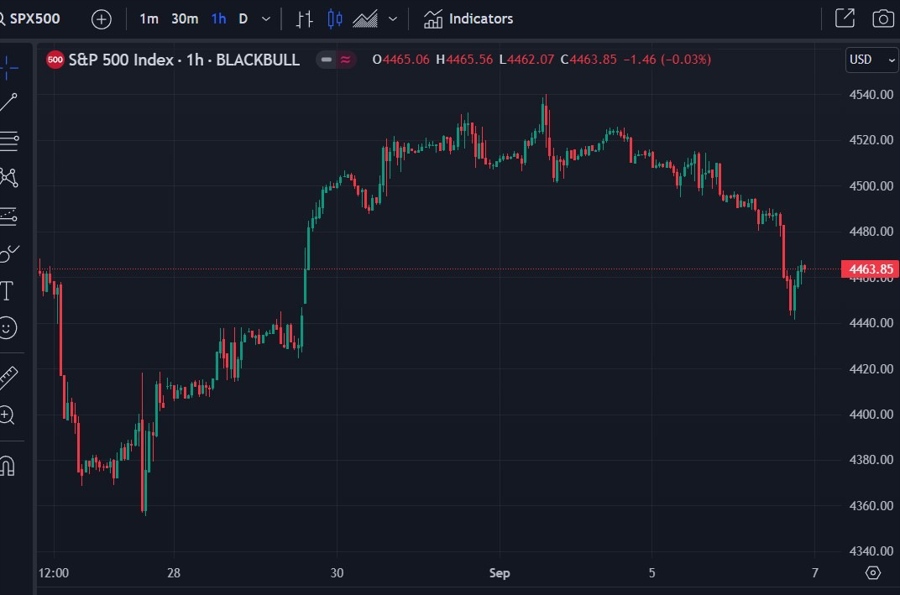Select the ruler measure tool
This screenshot has height=595, width=900.
point(8,378)
